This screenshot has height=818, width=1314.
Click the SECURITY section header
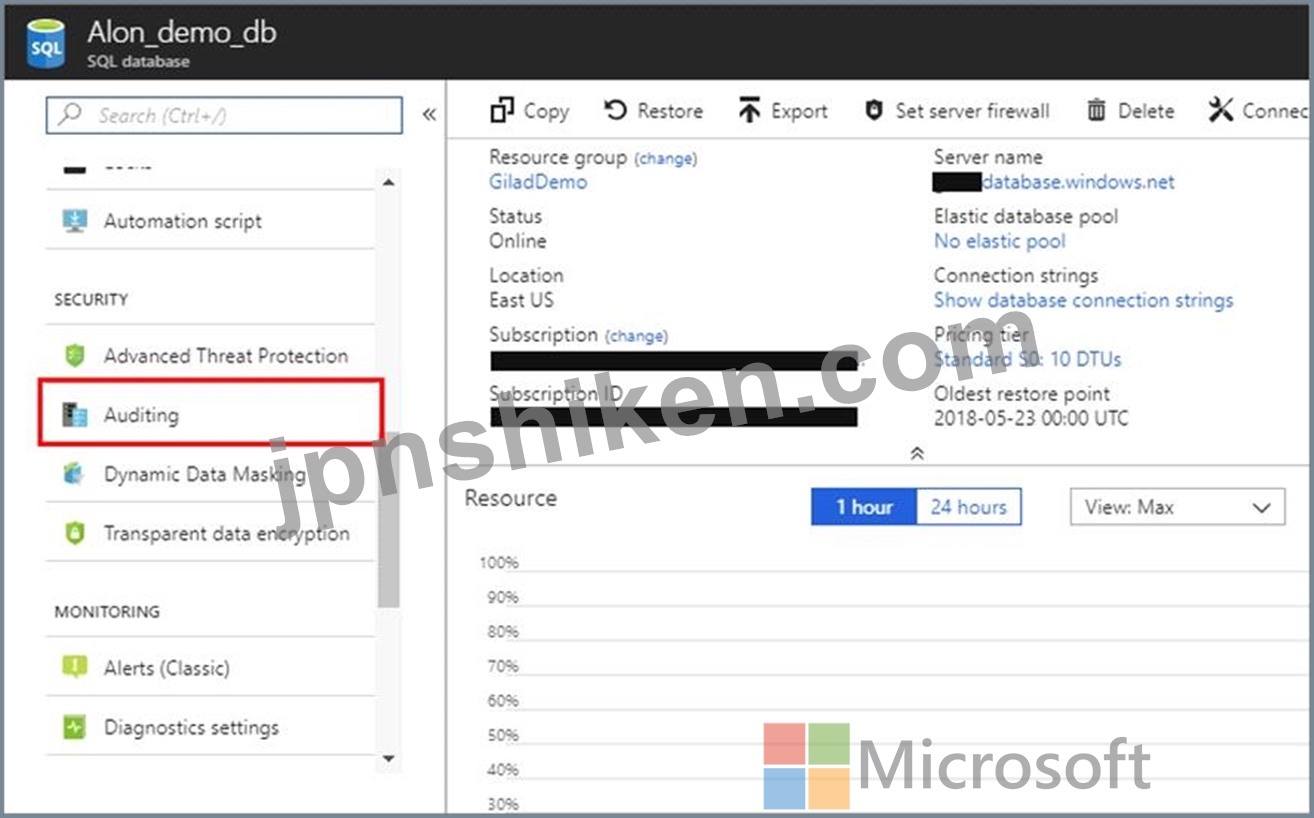tap(91, 299)
